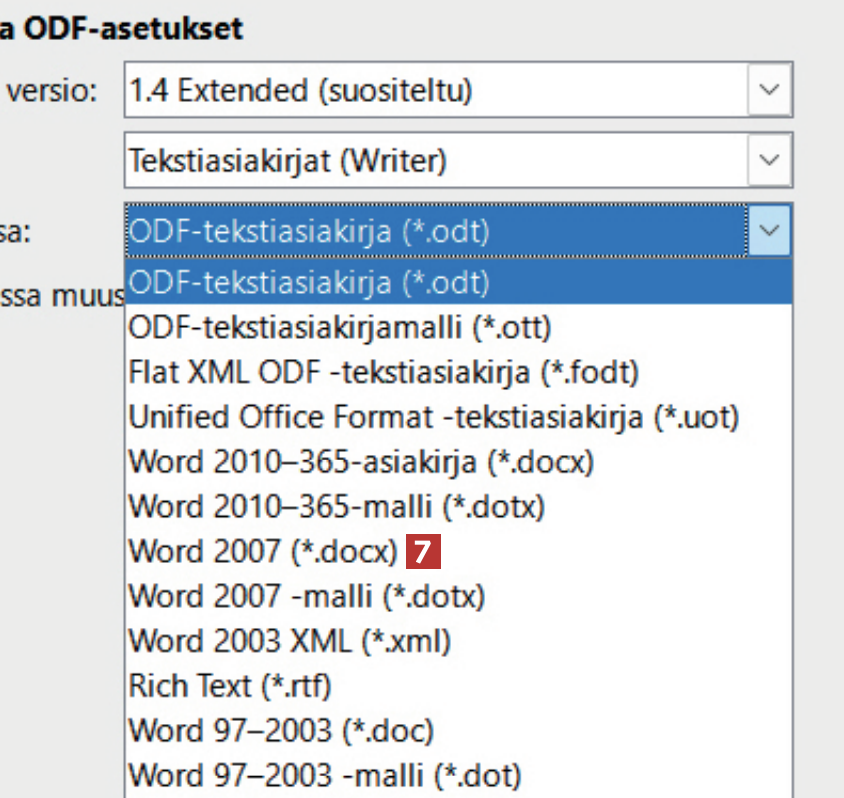Select ODF-tekstiasiakirja (*.odt) in the open list
Image resolution: width=844 pixels, height=798 pixels.
pyautogui.click(x=310, y=283)
